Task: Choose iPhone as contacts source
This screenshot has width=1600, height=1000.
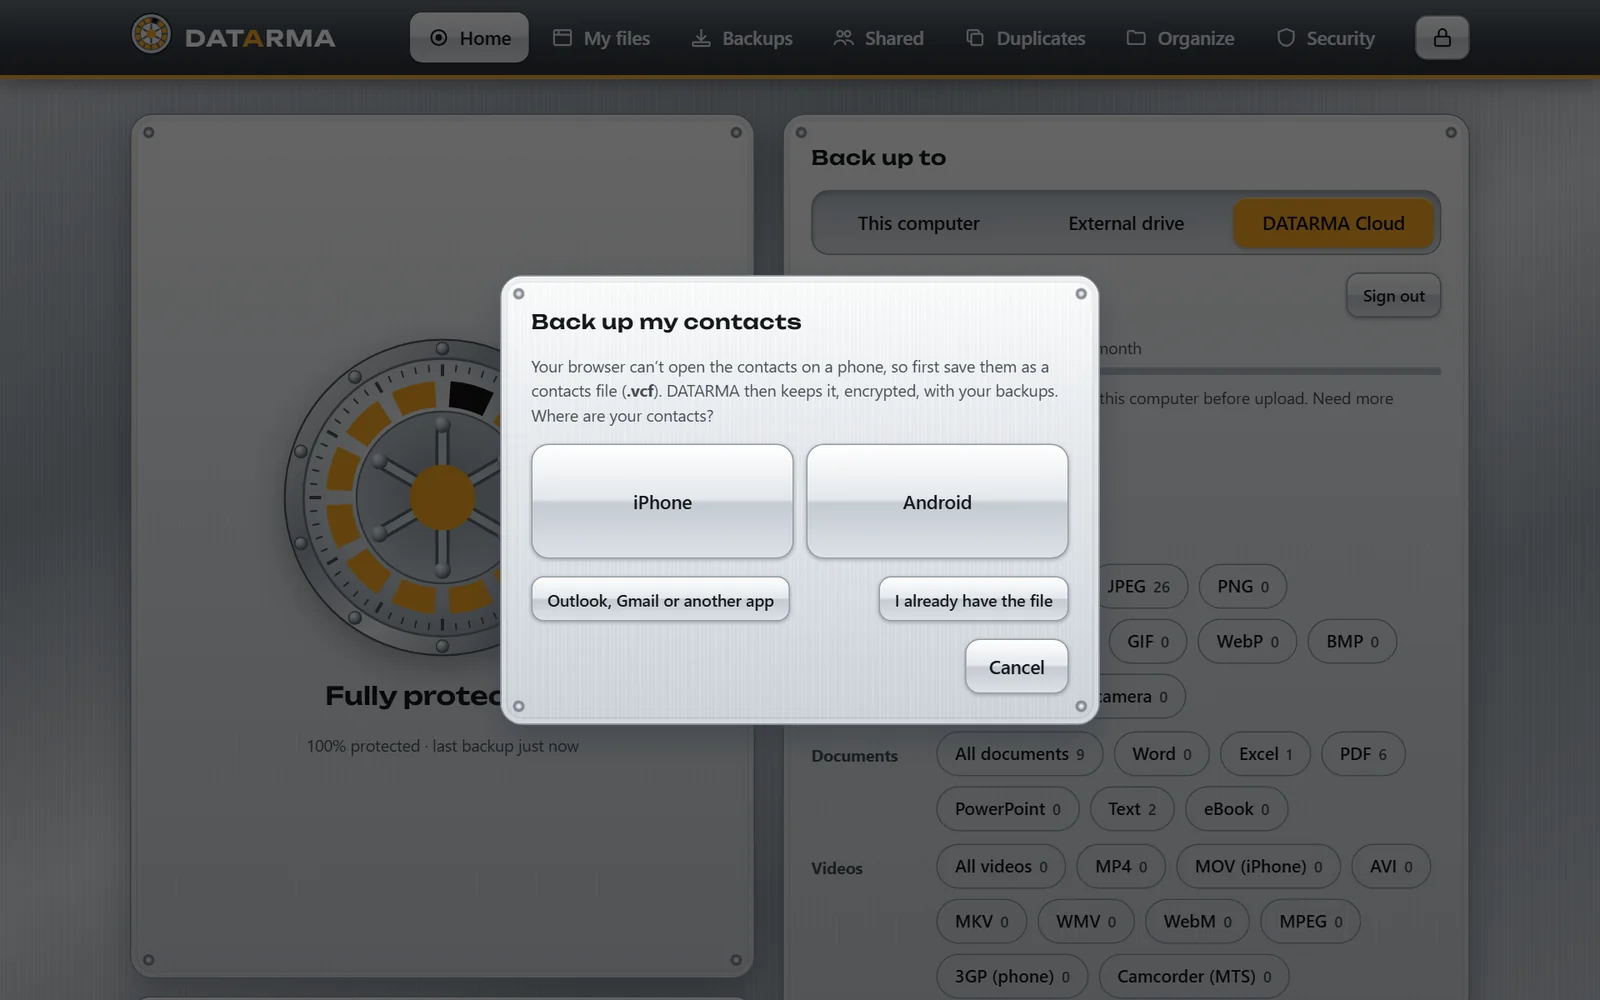Action: pos(662,502)
